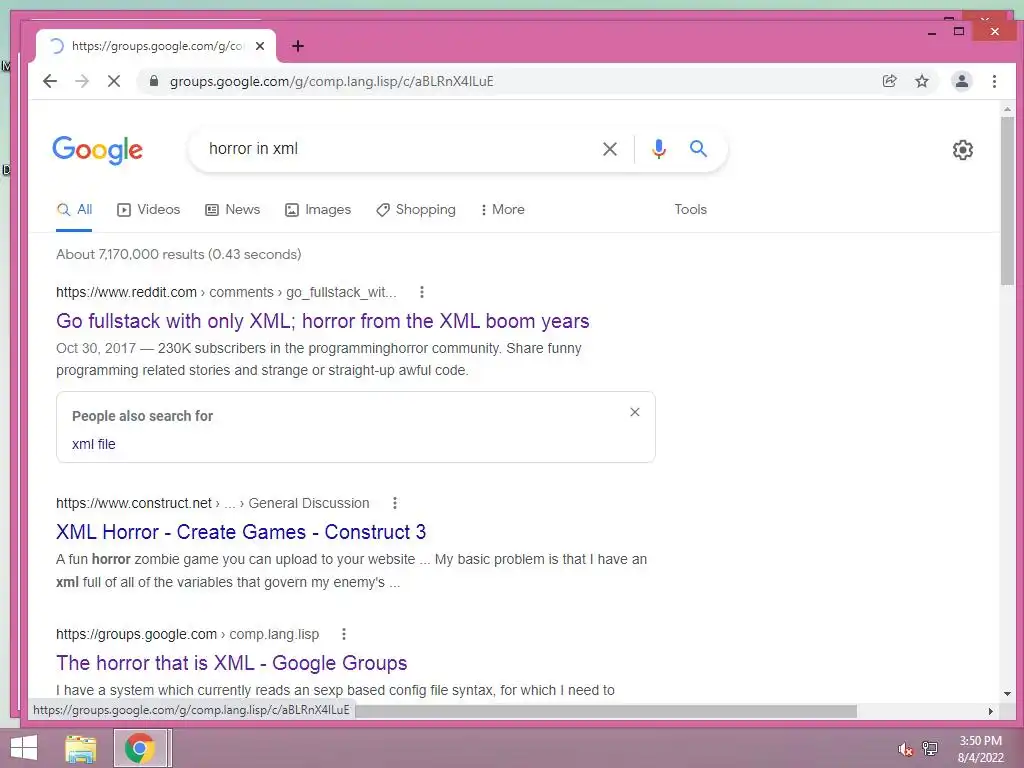Click the construct.net result URL breadcrumb

(x=213, y=503)
